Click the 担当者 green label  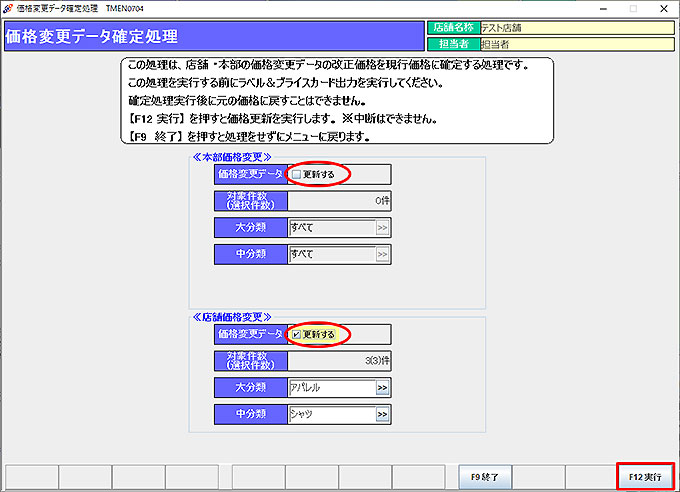[x=454, y=44]
